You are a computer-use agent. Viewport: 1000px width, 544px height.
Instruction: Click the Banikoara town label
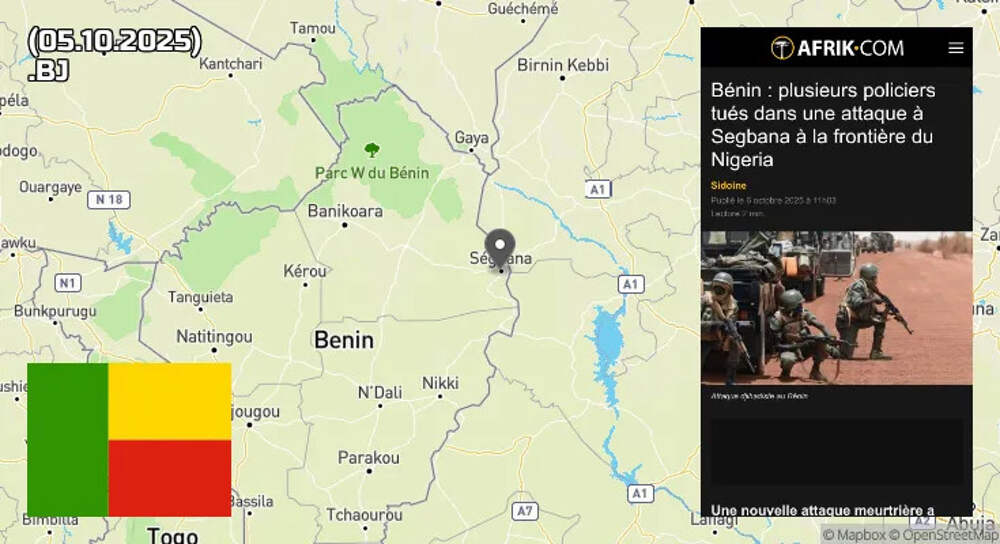coord(345,211)
